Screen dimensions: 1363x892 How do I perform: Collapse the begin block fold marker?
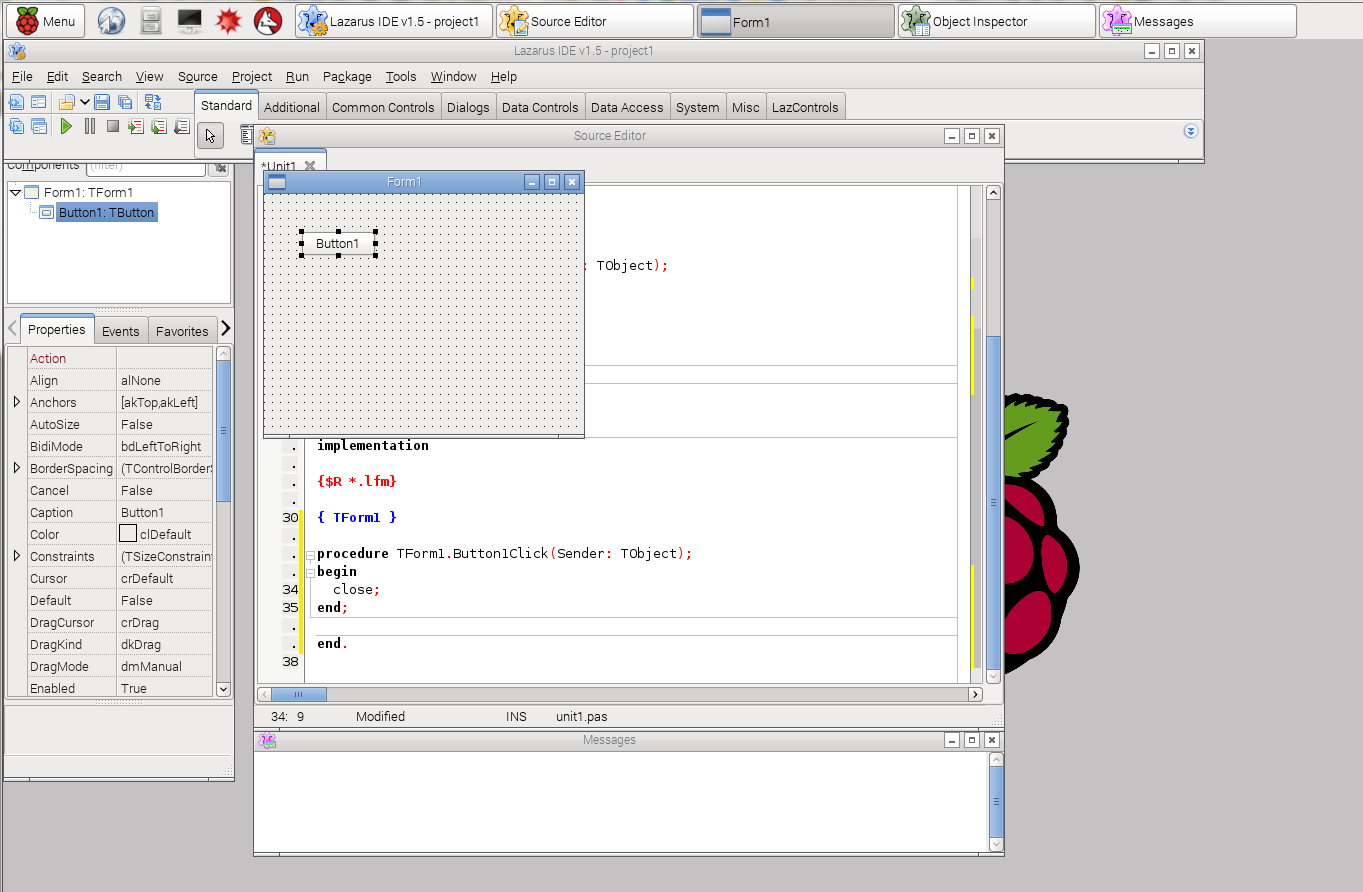point(310,572)
